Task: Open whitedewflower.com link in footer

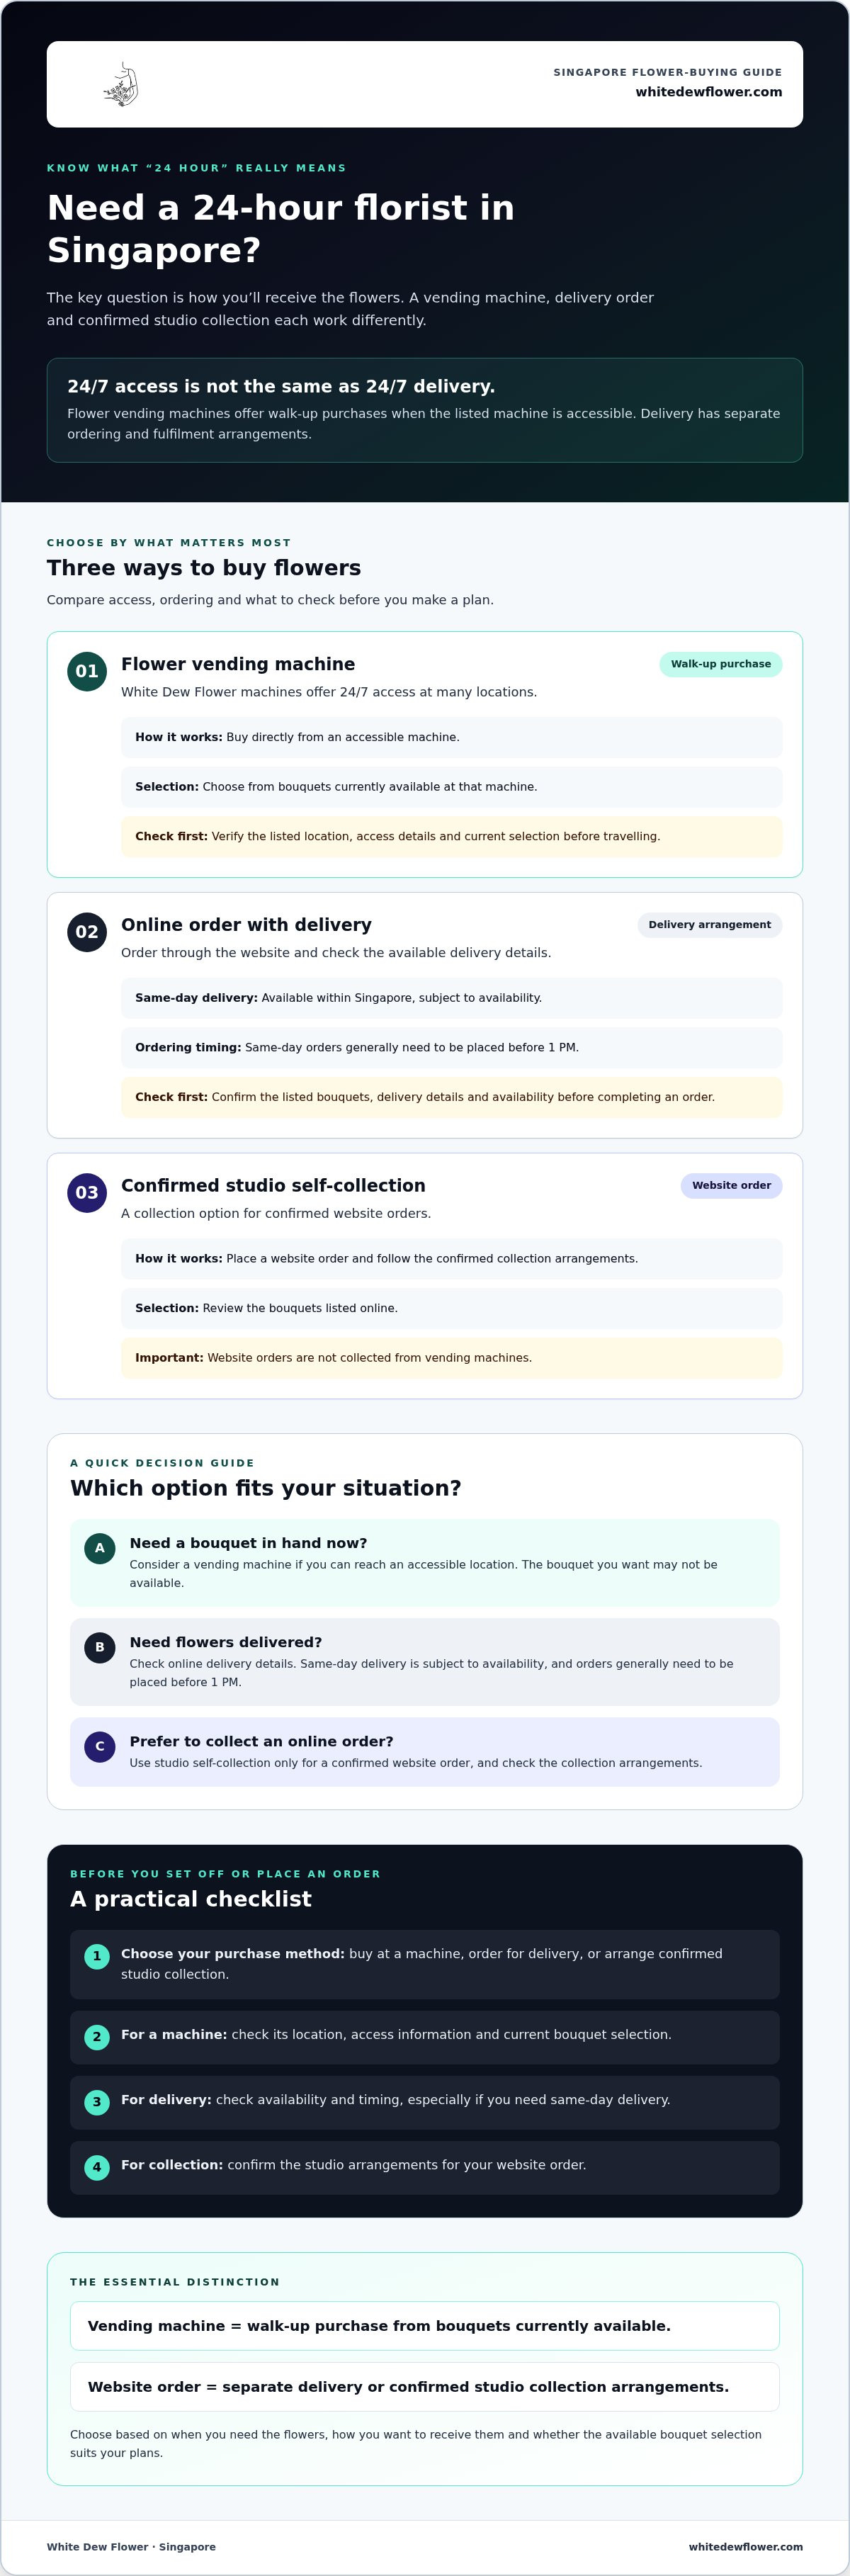Action: tap(745, 2546)
